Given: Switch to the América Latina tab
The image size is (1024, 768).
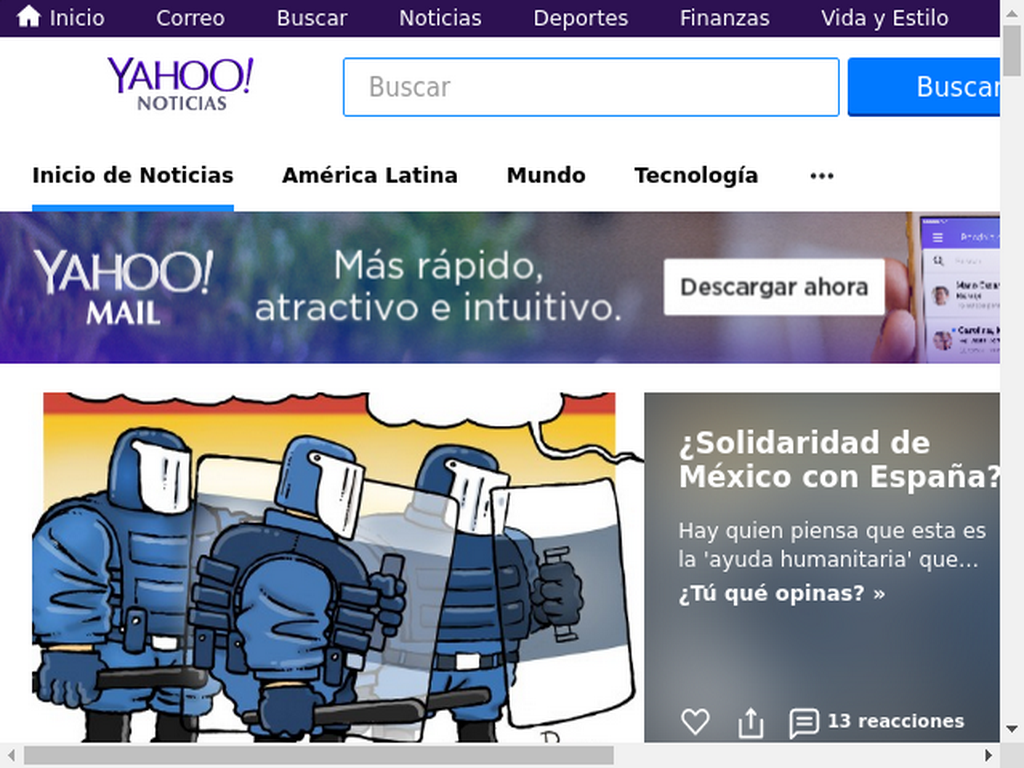Looking at the screenshot, I should coord(370,175).
